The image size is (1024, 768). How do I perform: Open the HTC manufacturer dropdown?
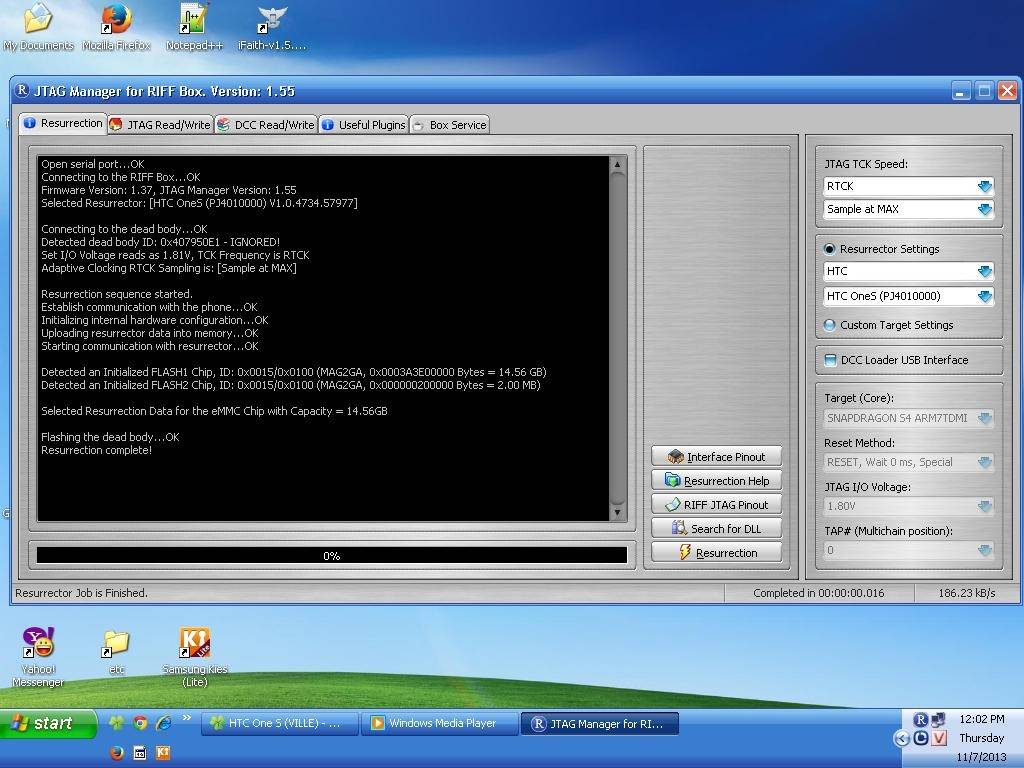[908, 271]
